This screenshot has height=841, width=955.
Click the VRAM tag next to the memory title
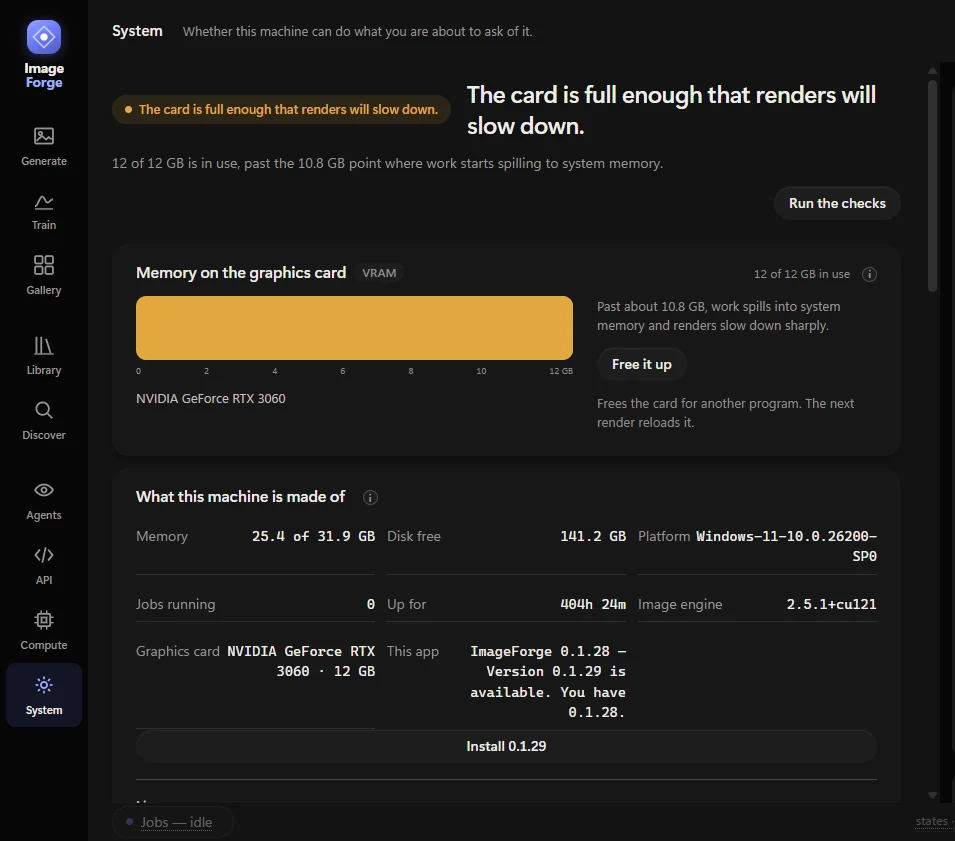379,273
